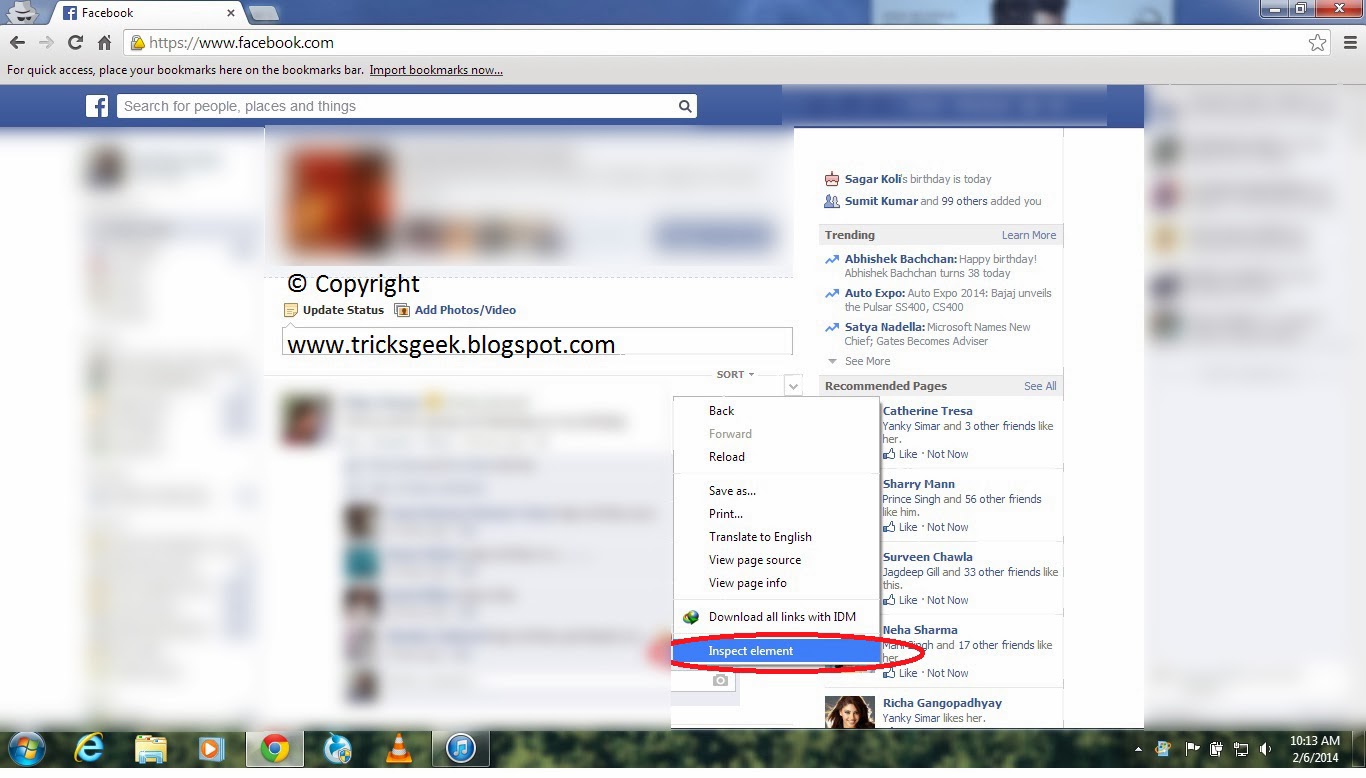Open a new tab button

[x=263, y=13]
